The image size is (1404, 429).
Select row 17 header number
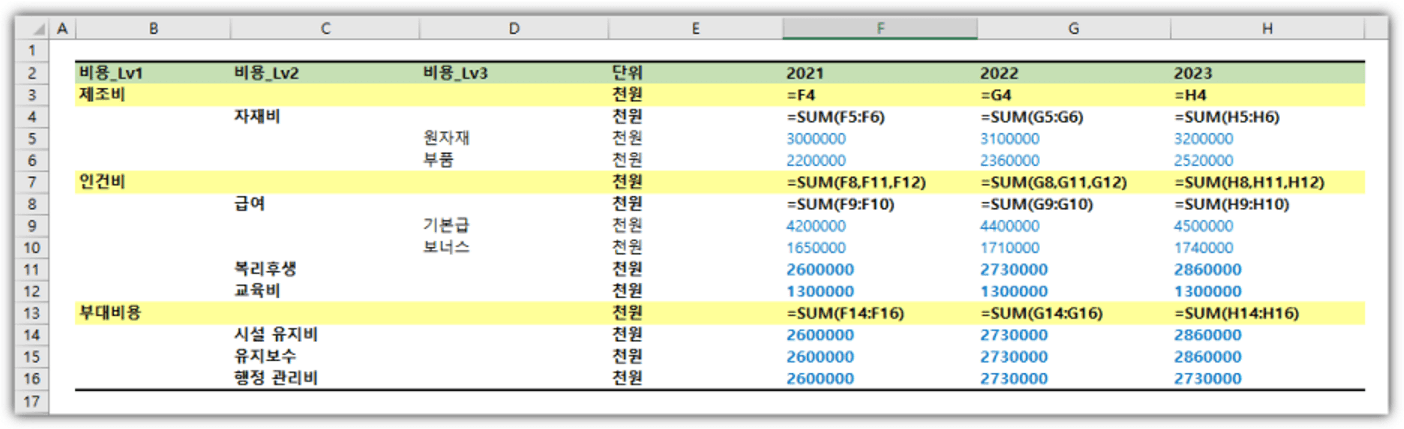pos(31,400)
